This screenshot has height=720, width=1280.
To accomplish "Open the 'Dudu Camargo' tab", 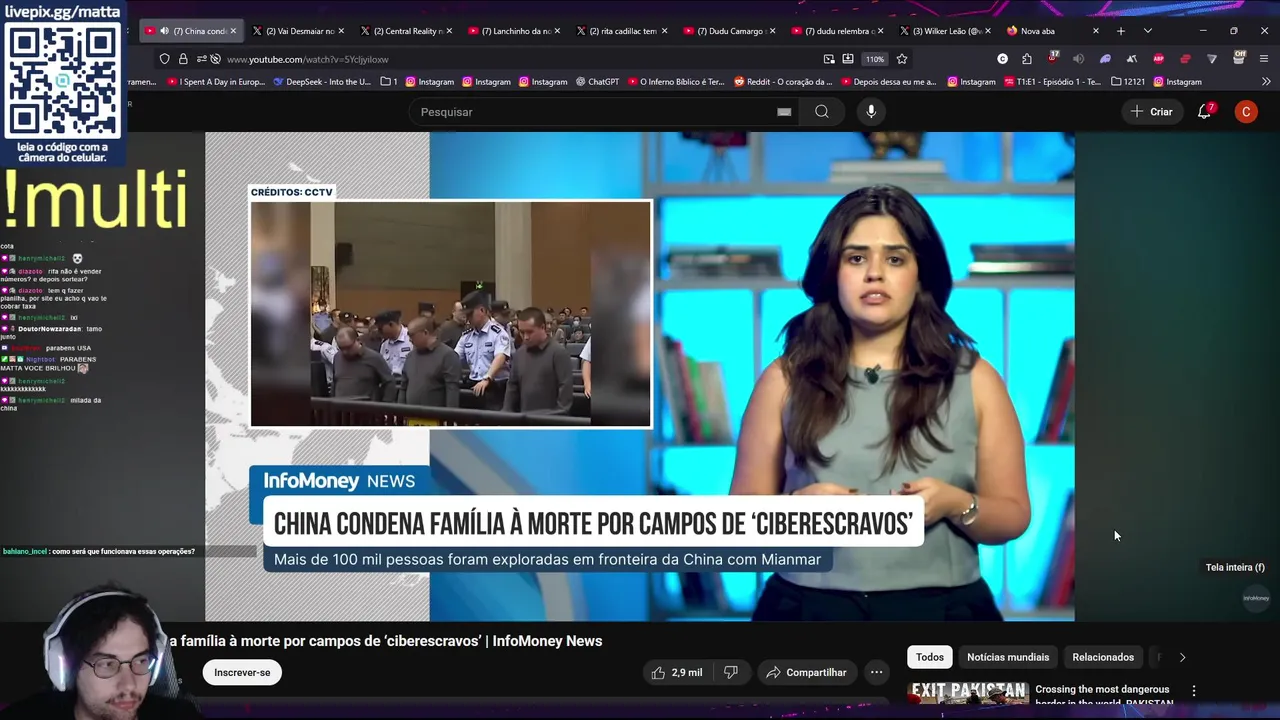I will point(729,31).
